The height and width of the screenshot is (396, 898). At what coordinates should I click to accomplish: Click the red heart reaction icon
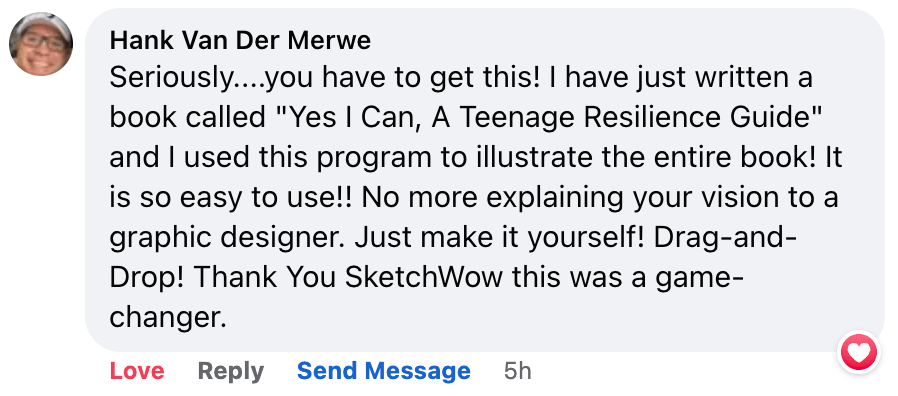point(858,352)
